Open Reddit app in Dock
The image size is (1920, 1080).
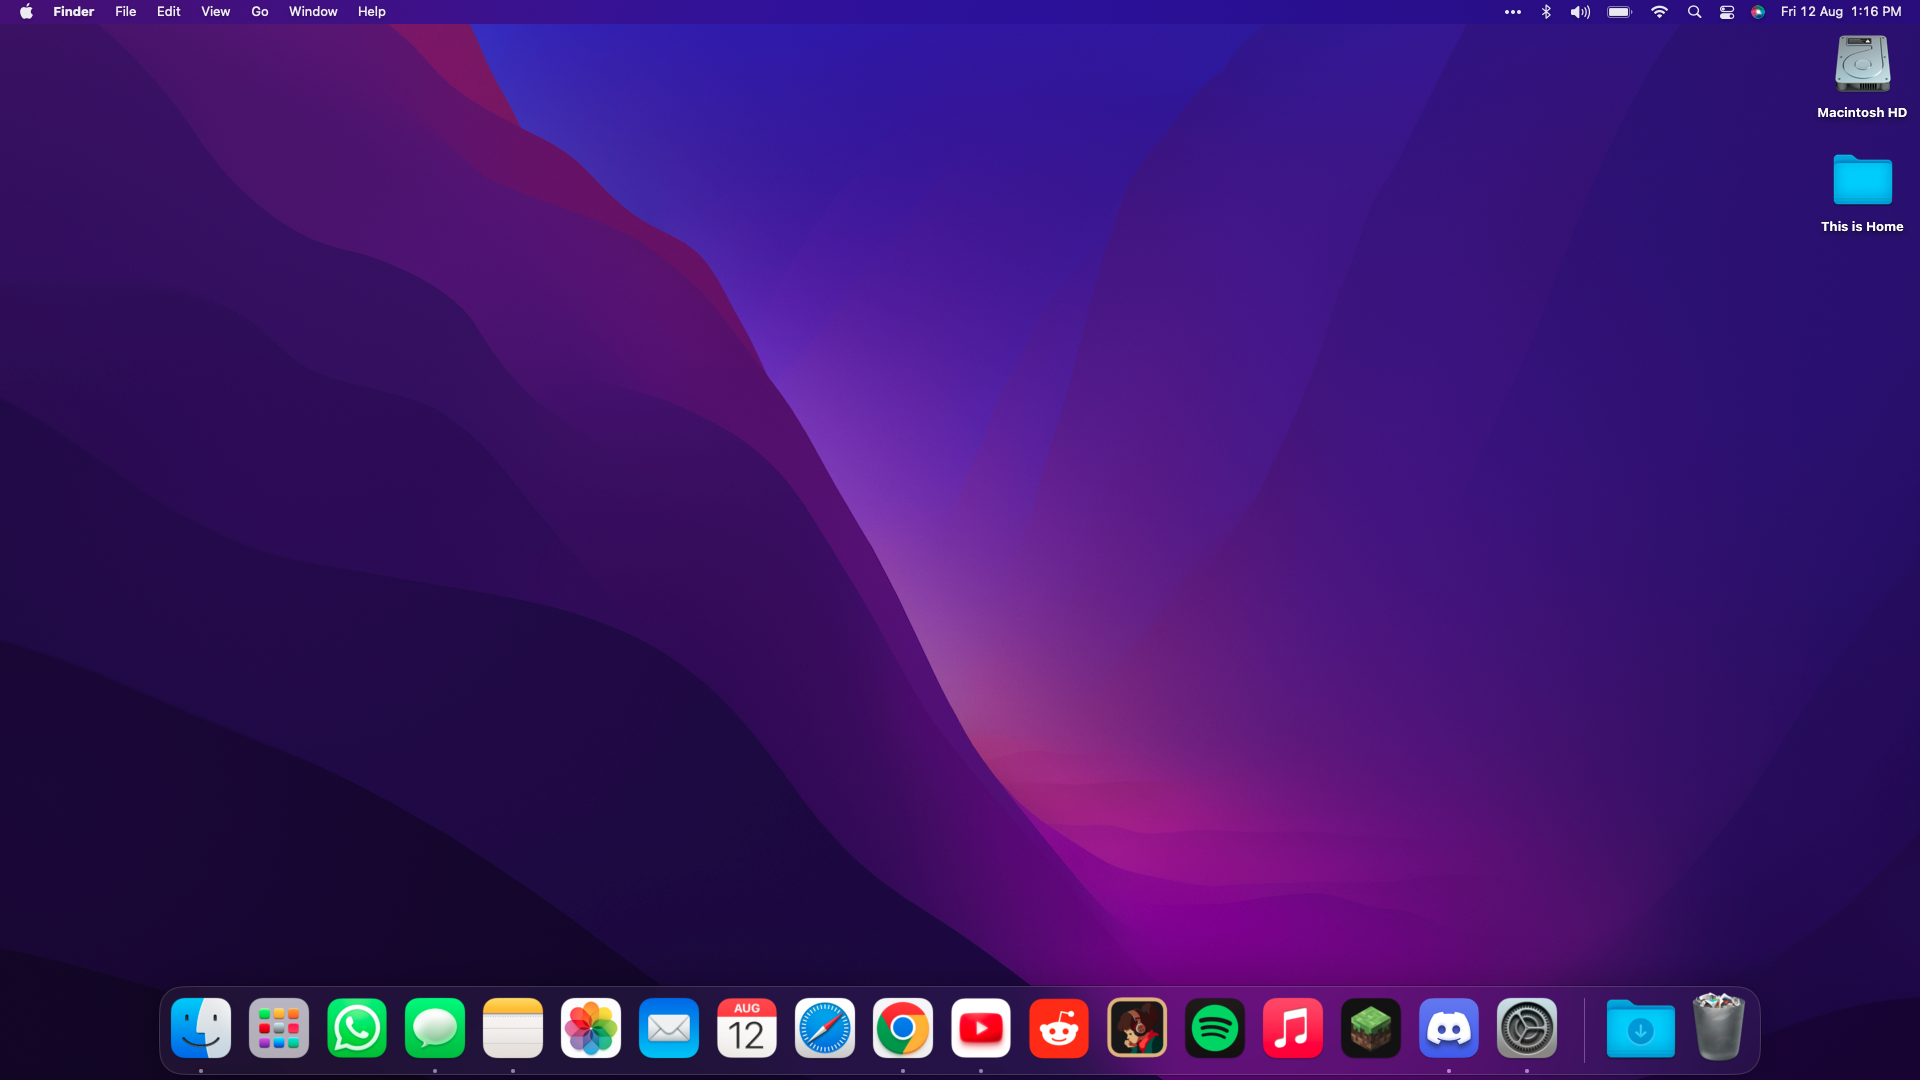tap(1059, 1028)
